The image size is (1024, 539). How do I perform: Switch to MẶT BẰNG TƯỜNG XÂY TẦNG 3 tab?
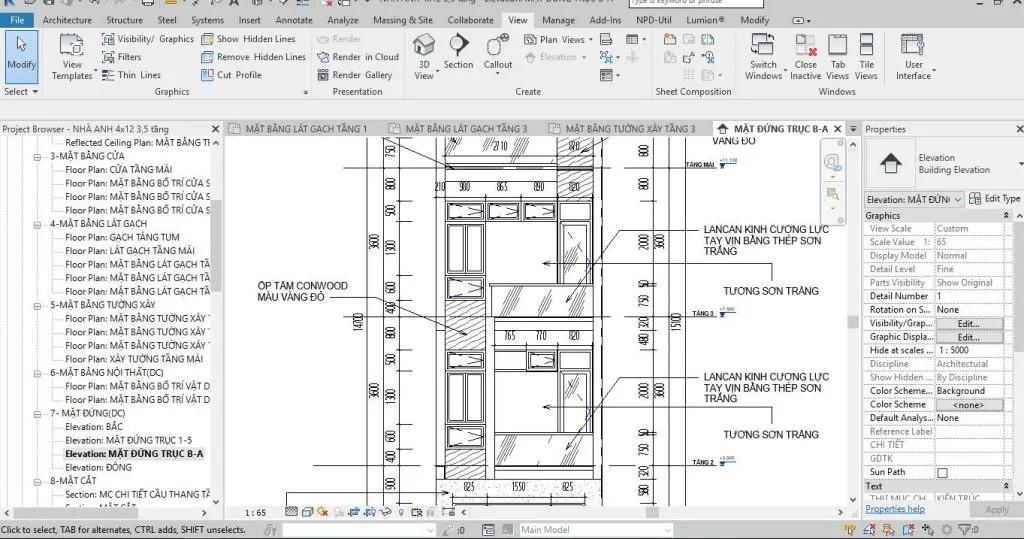tap(623, 129)
